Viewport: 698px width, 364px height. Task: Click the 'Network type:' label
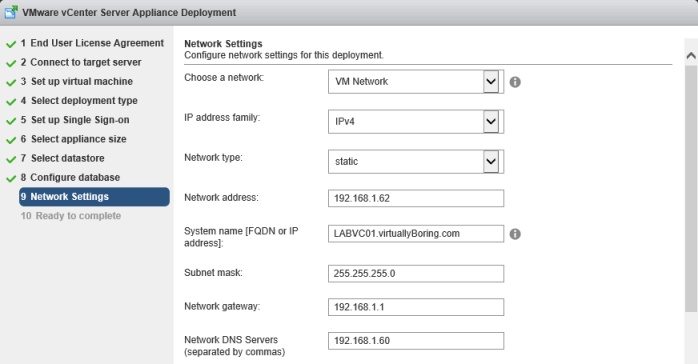pos(213,158)
